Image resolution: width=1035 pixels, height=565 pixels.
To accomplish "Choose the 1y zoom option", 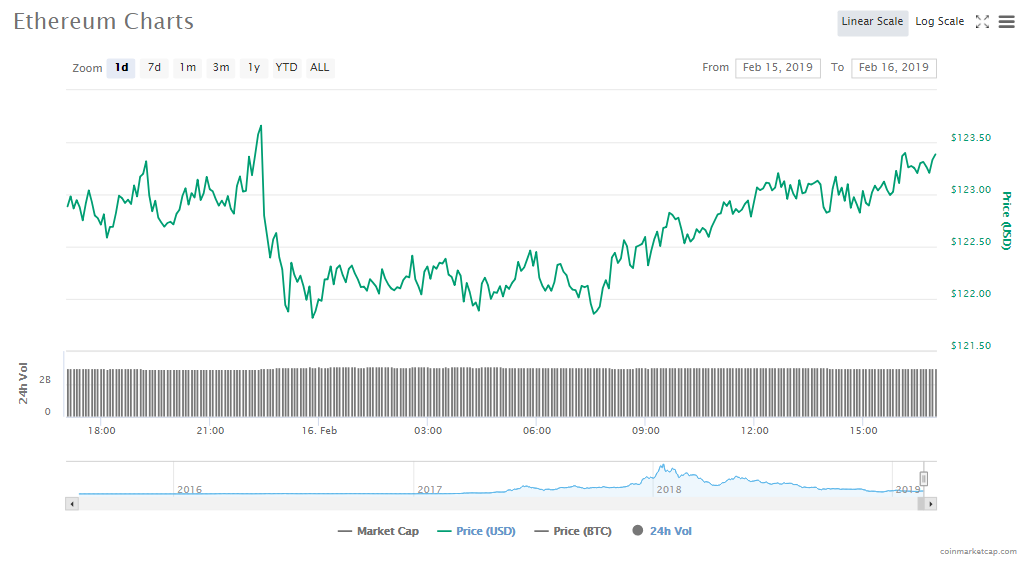I will (x=254, y=68).
